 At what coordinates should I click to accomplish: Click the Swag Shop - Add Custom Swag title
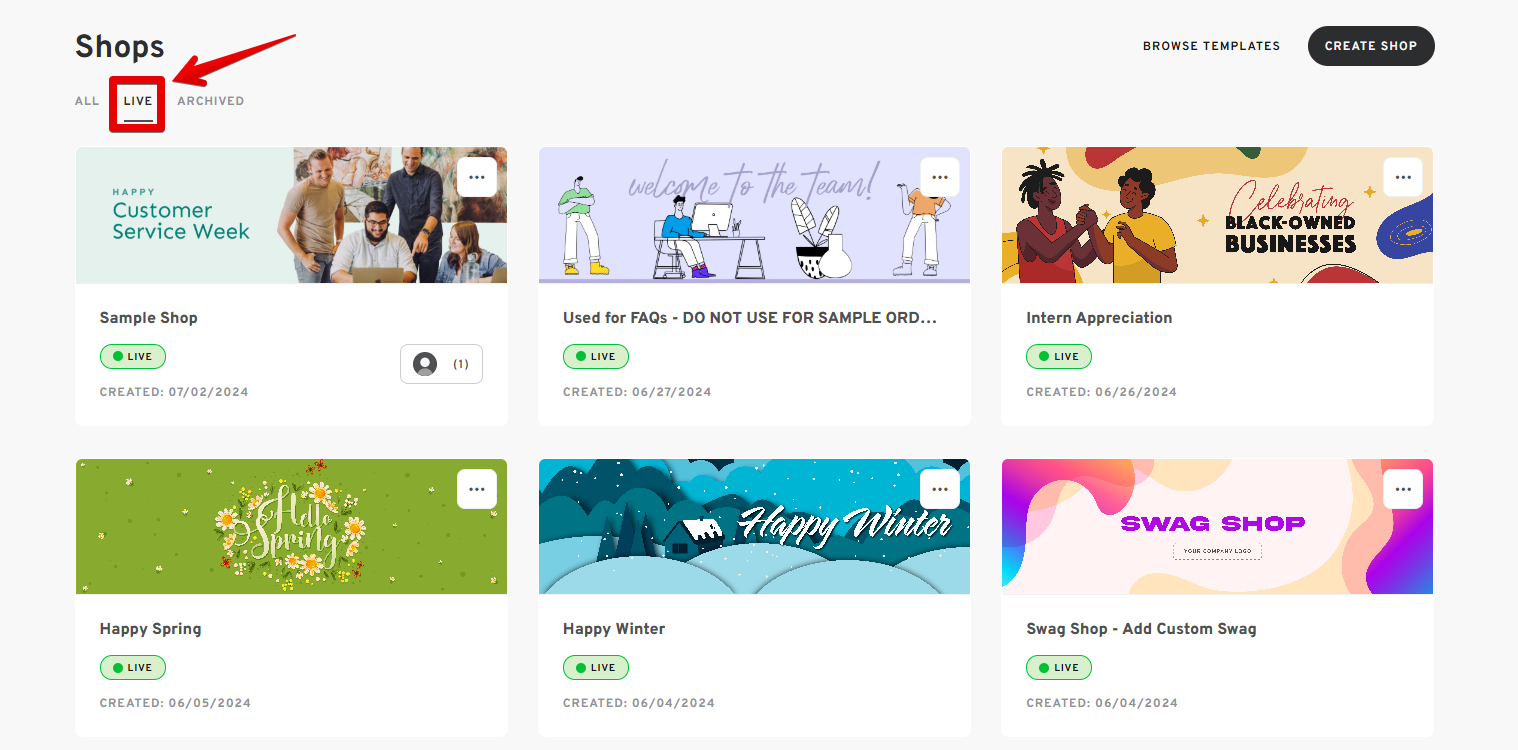click(x=1141, y=629)
